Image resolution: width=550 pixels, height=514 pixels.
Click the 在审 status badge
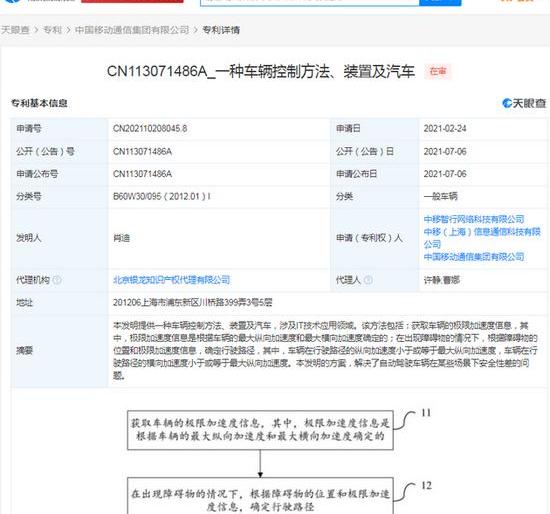coord(438,71)
